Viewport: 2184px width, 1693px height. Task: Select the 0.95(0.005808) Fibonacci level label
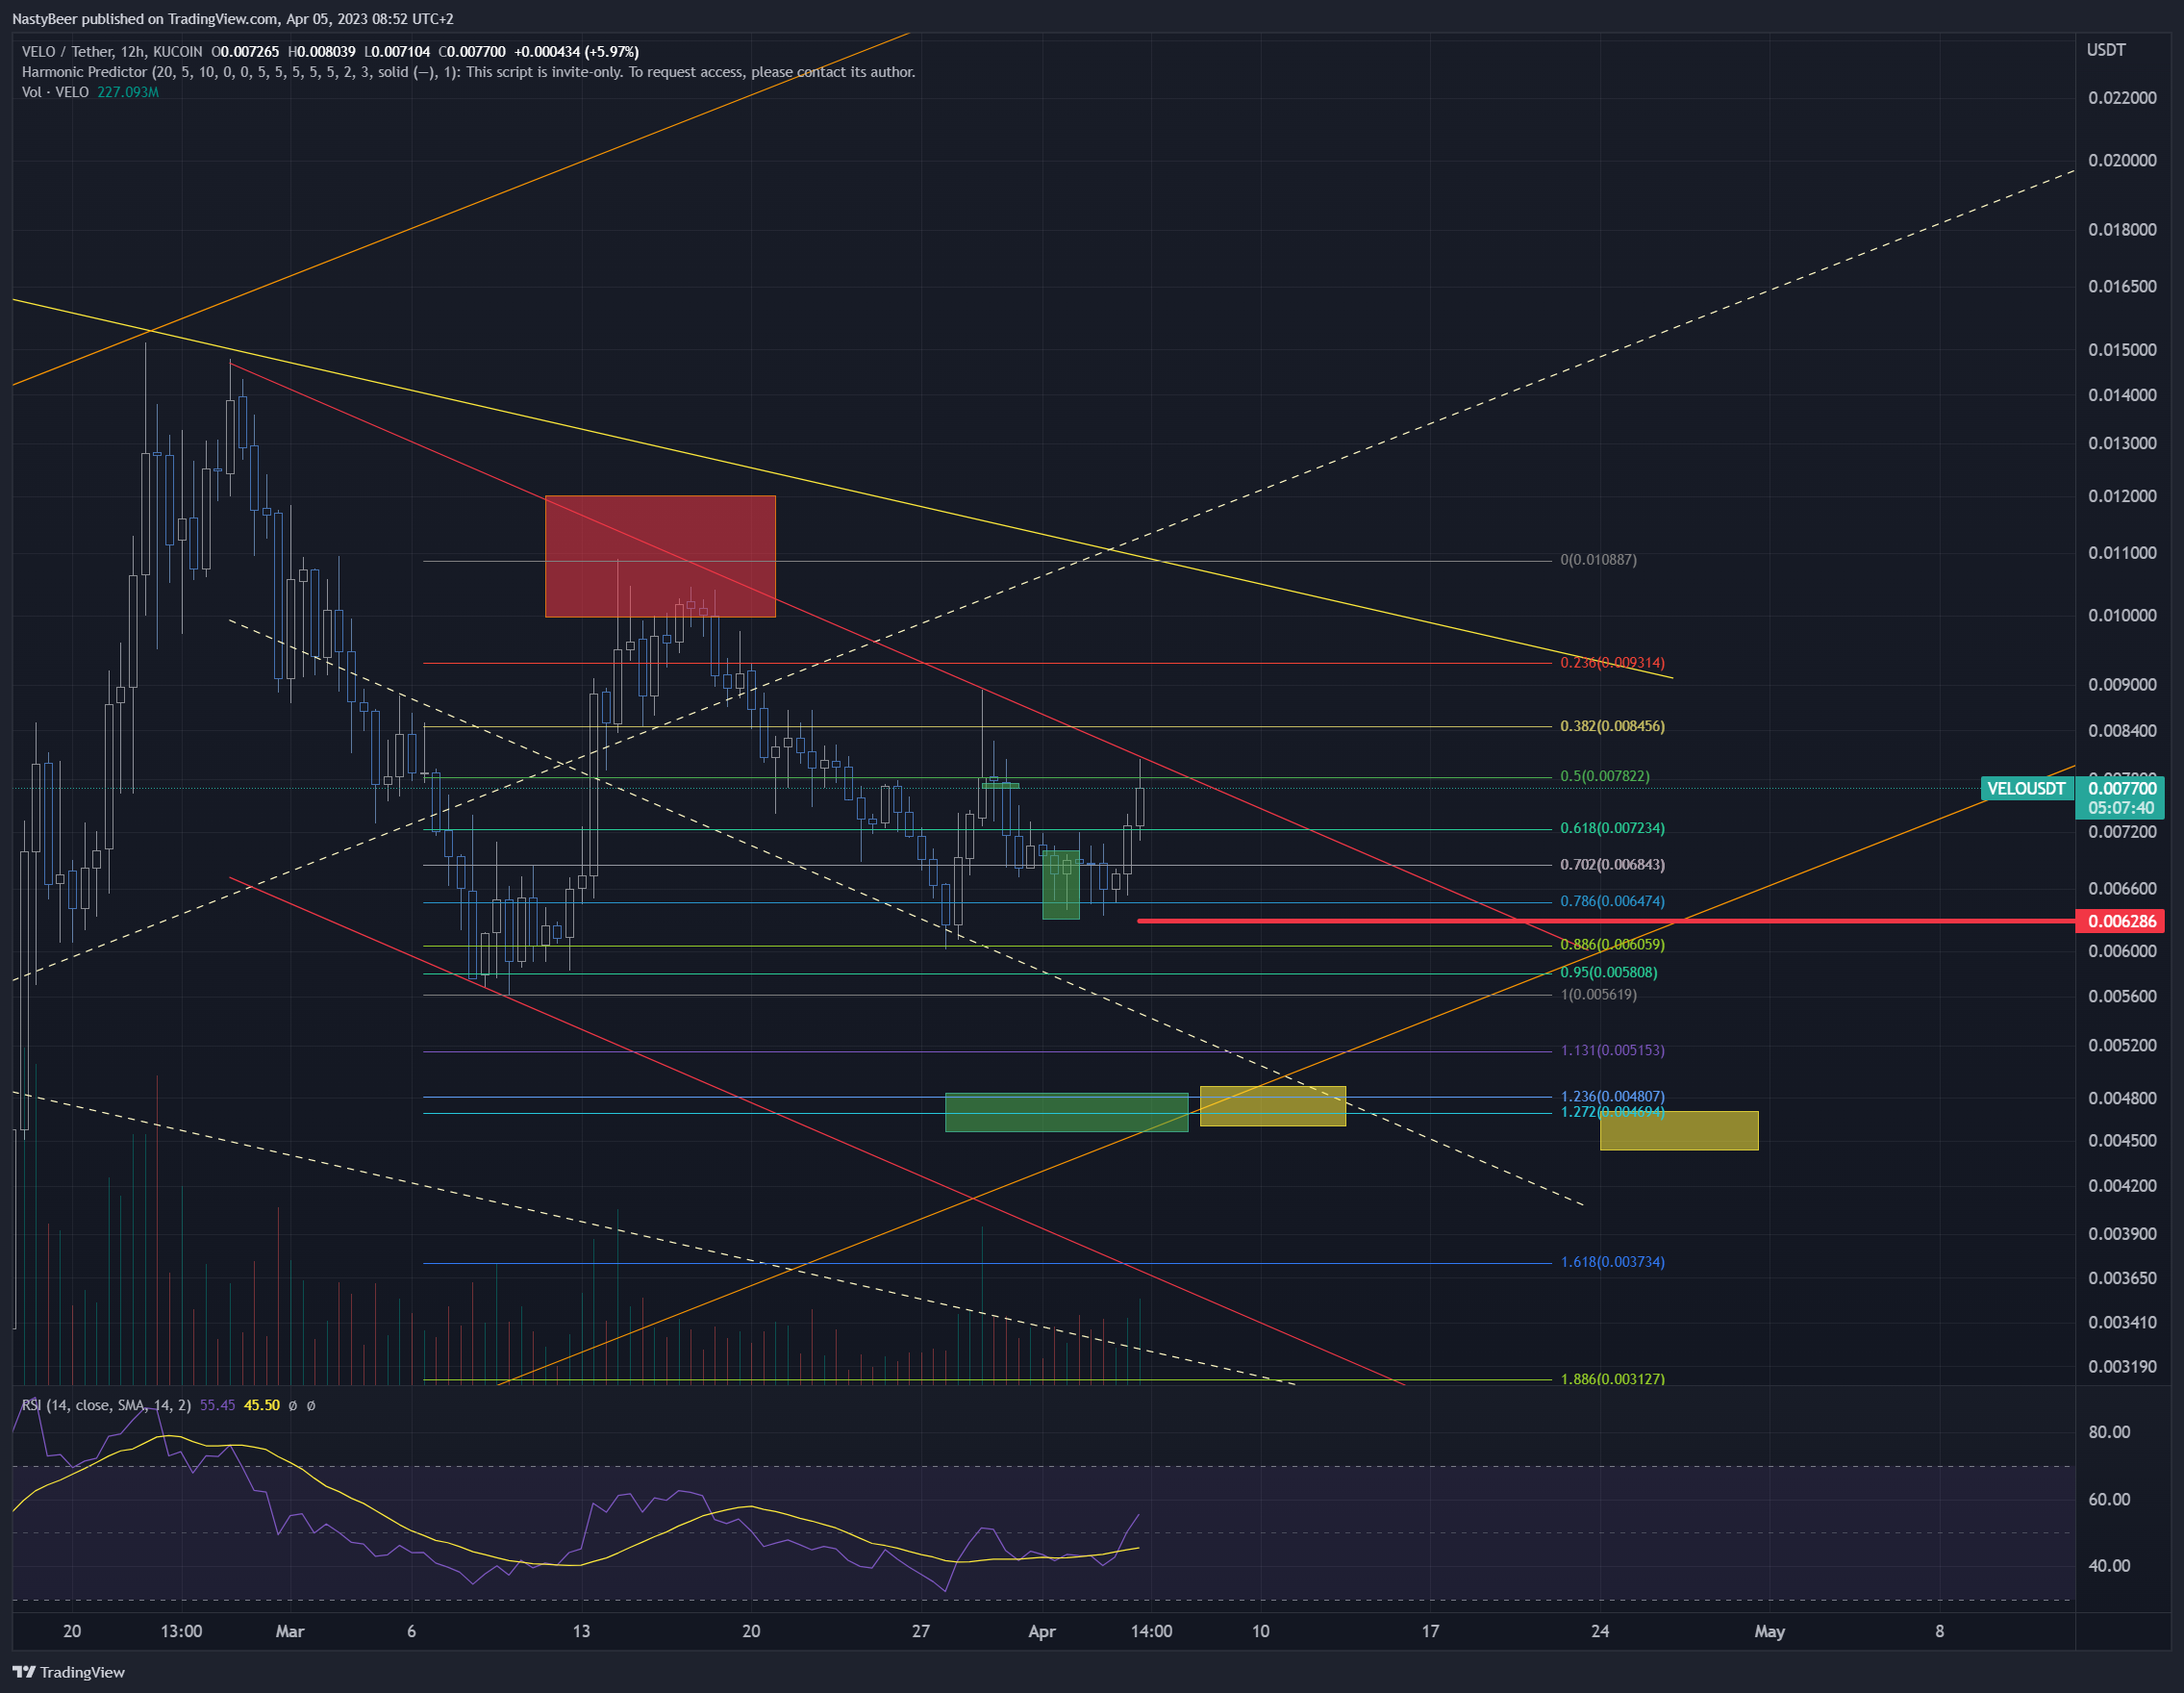1608,973
